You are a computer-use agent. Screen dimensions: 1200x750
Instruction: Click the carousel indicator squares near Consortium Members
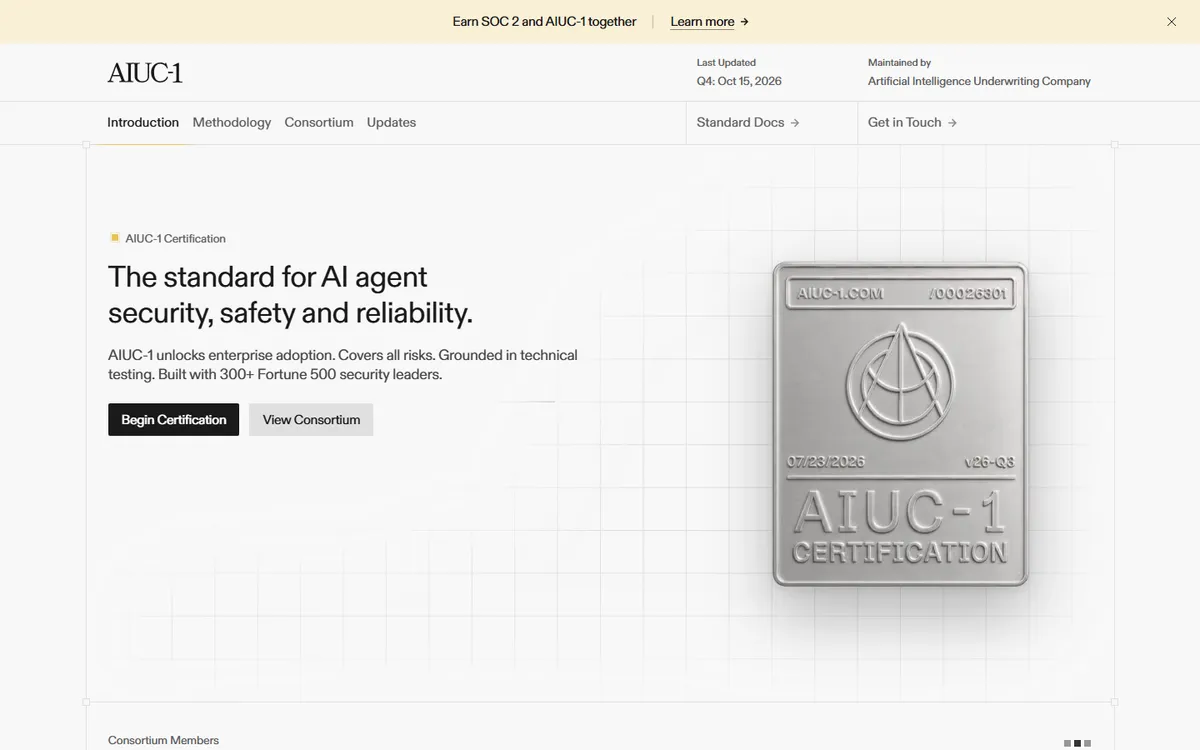tap(1077, 743)
